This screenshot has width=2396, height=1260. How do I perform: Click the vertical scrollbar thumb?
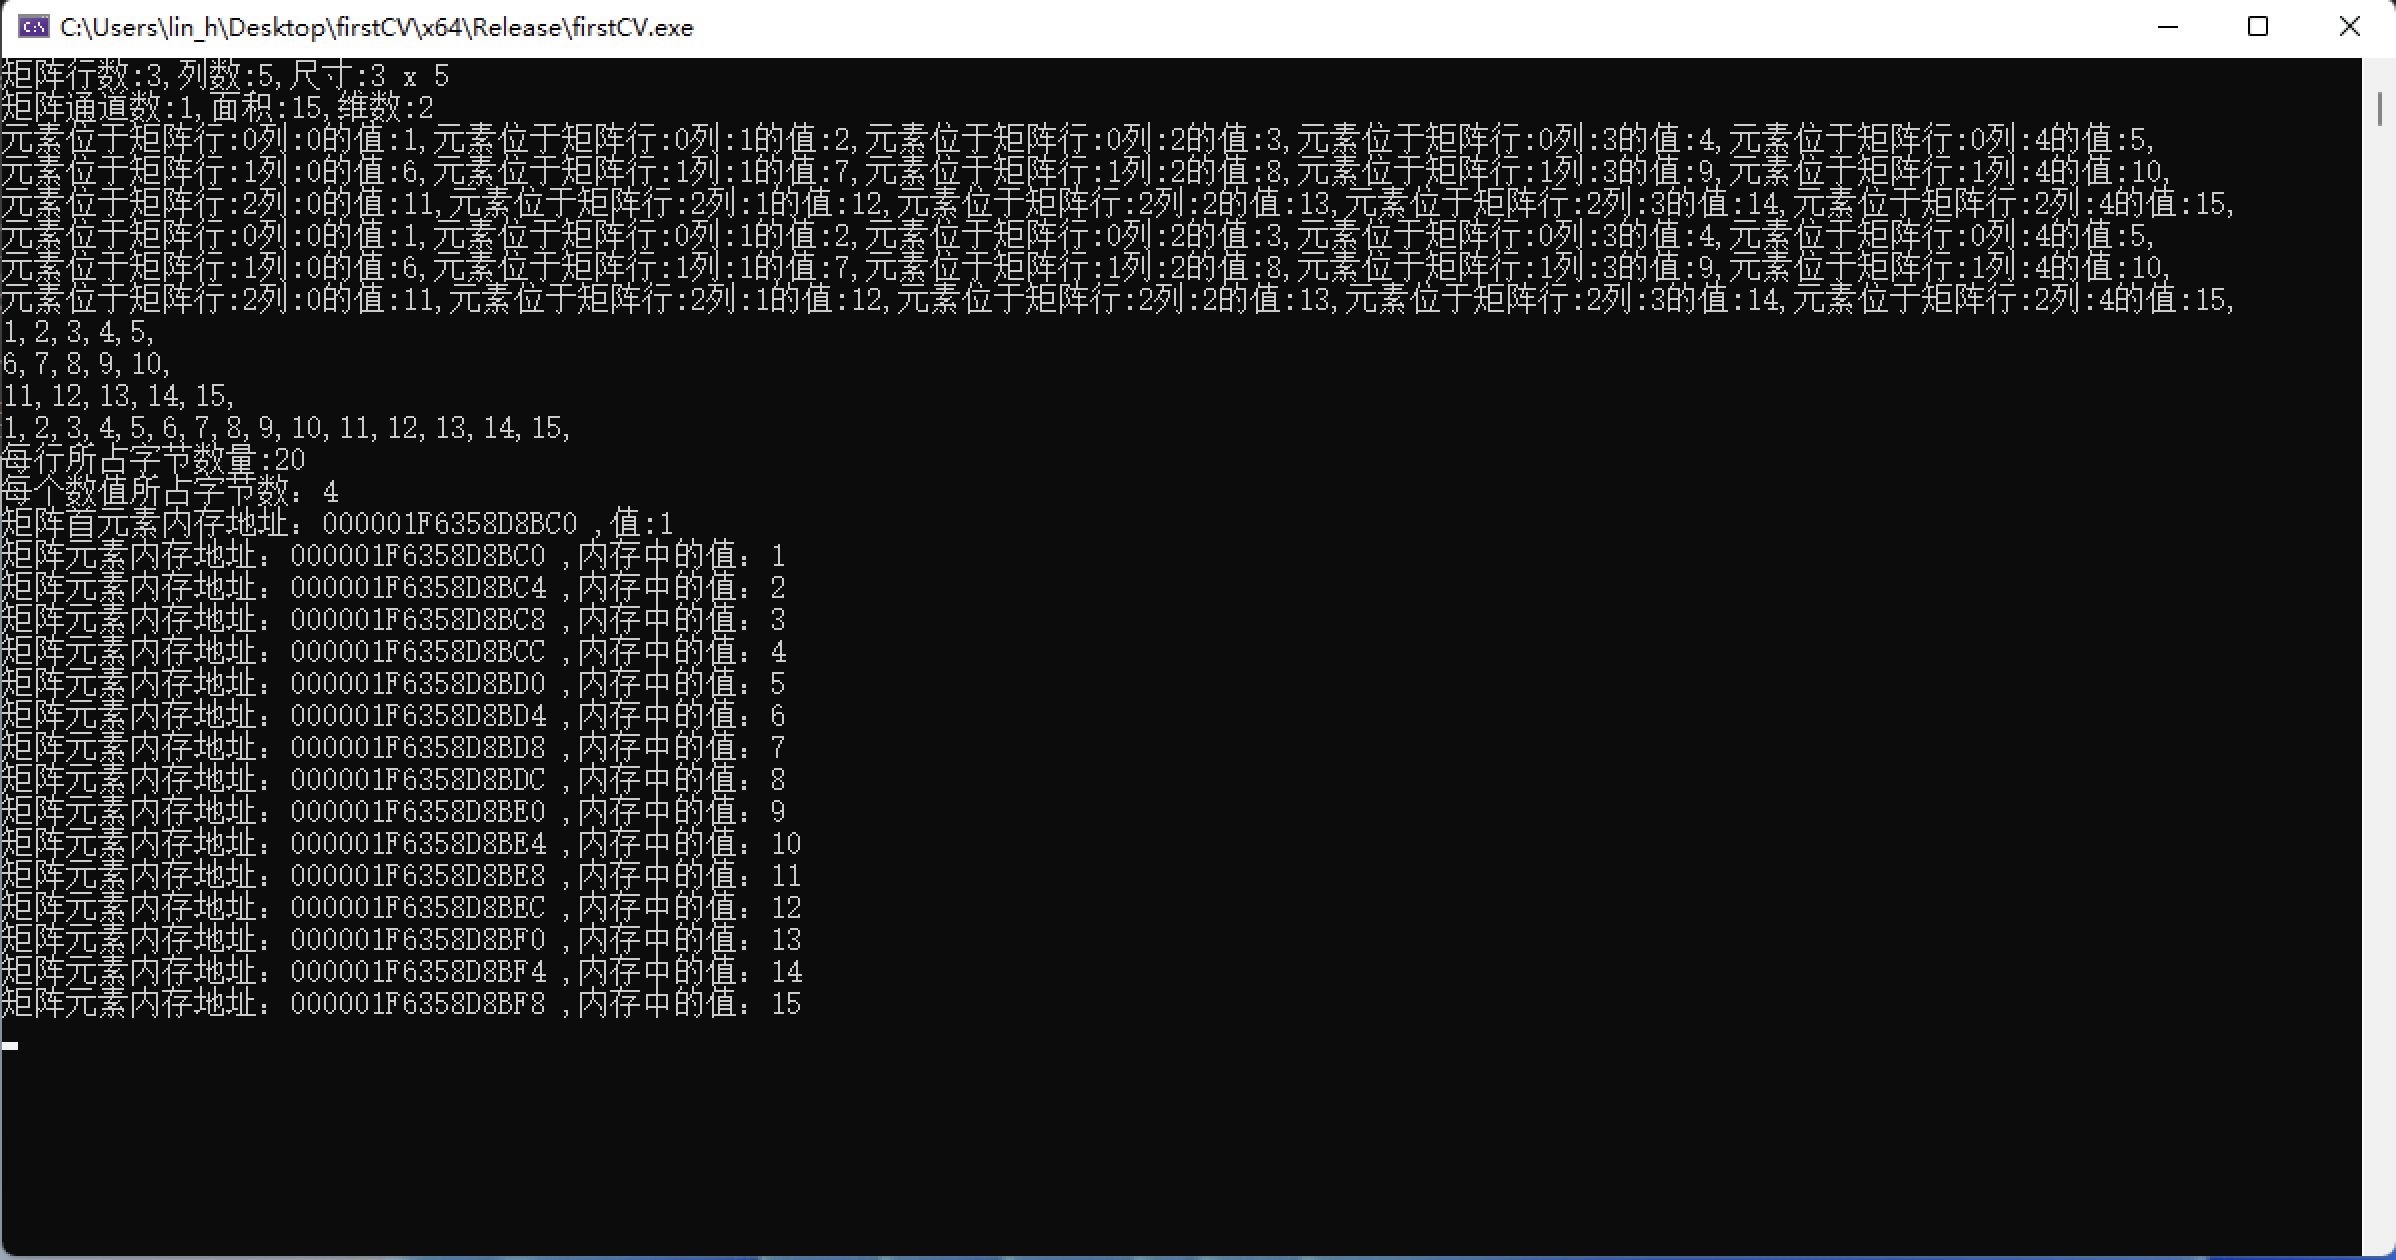tap(2379, 109)
